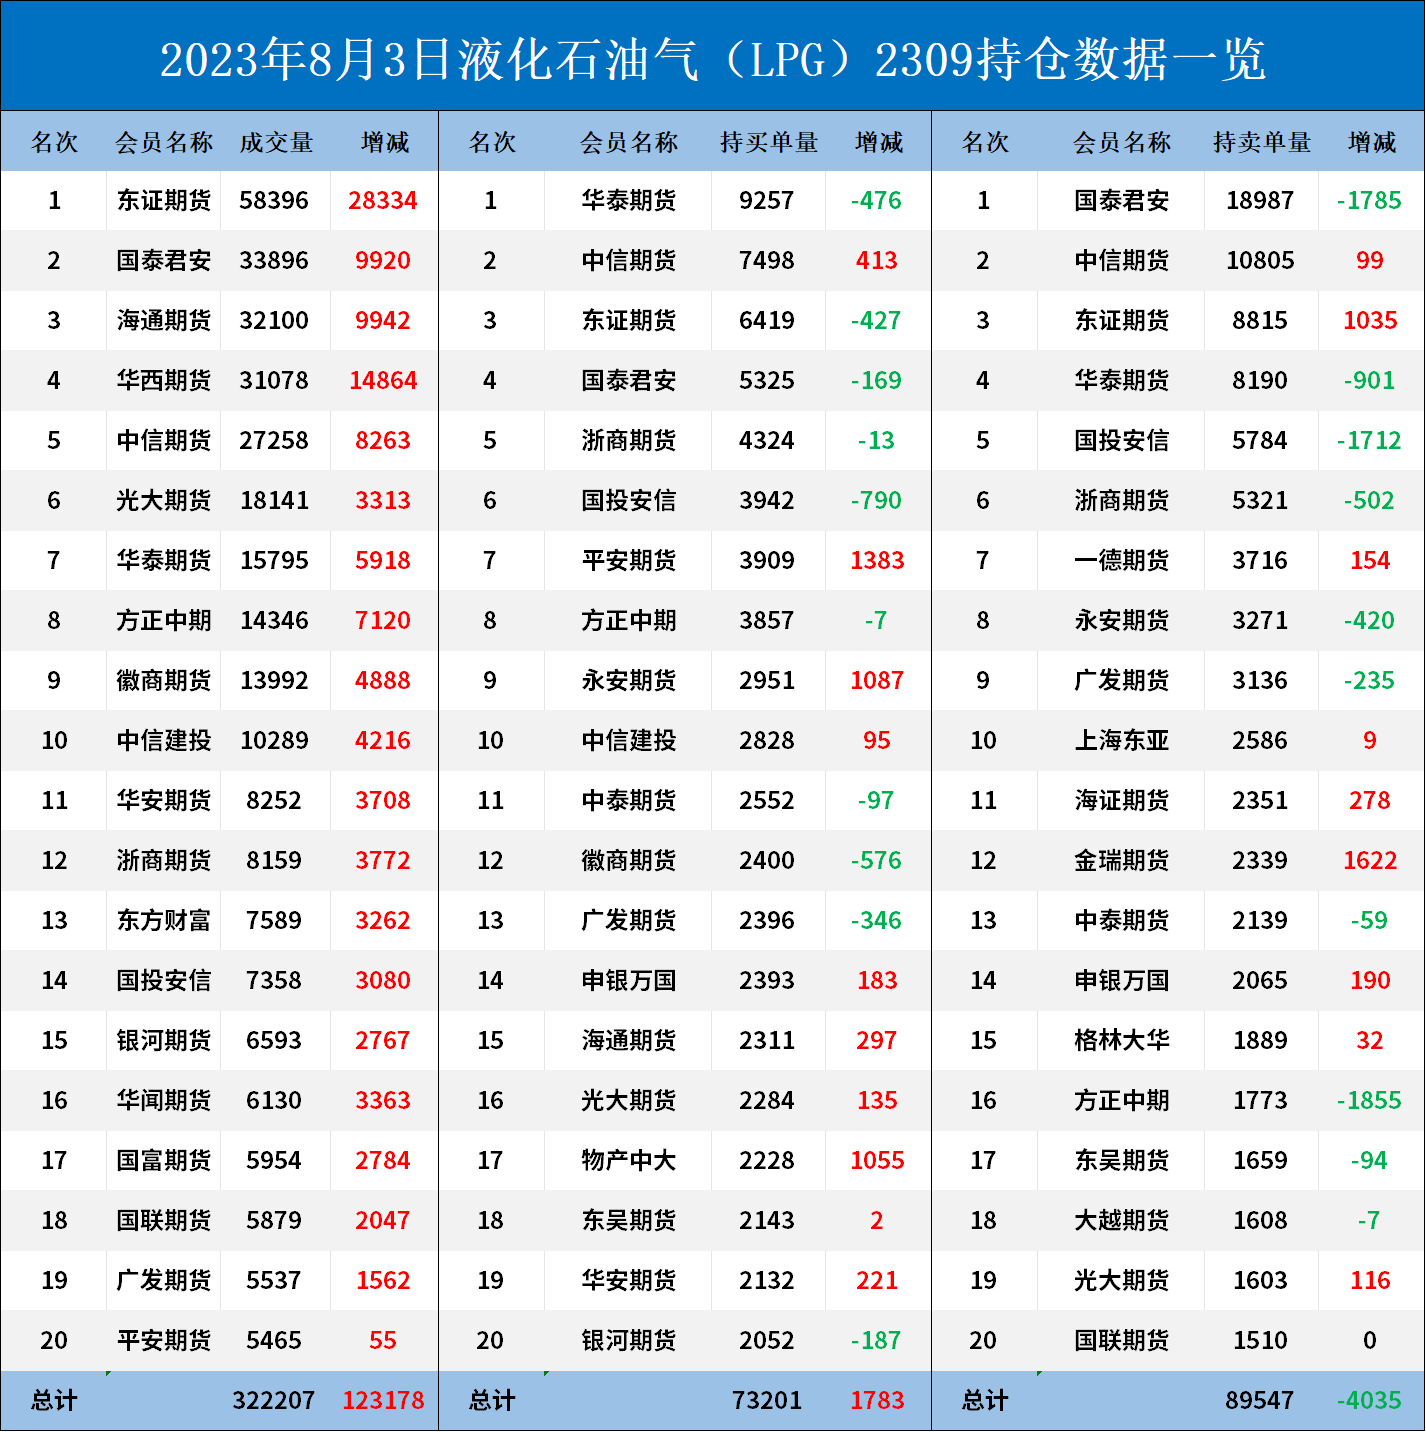Select change value '3313' for 光大期货

pyautogui.click(x=383, y=501)
